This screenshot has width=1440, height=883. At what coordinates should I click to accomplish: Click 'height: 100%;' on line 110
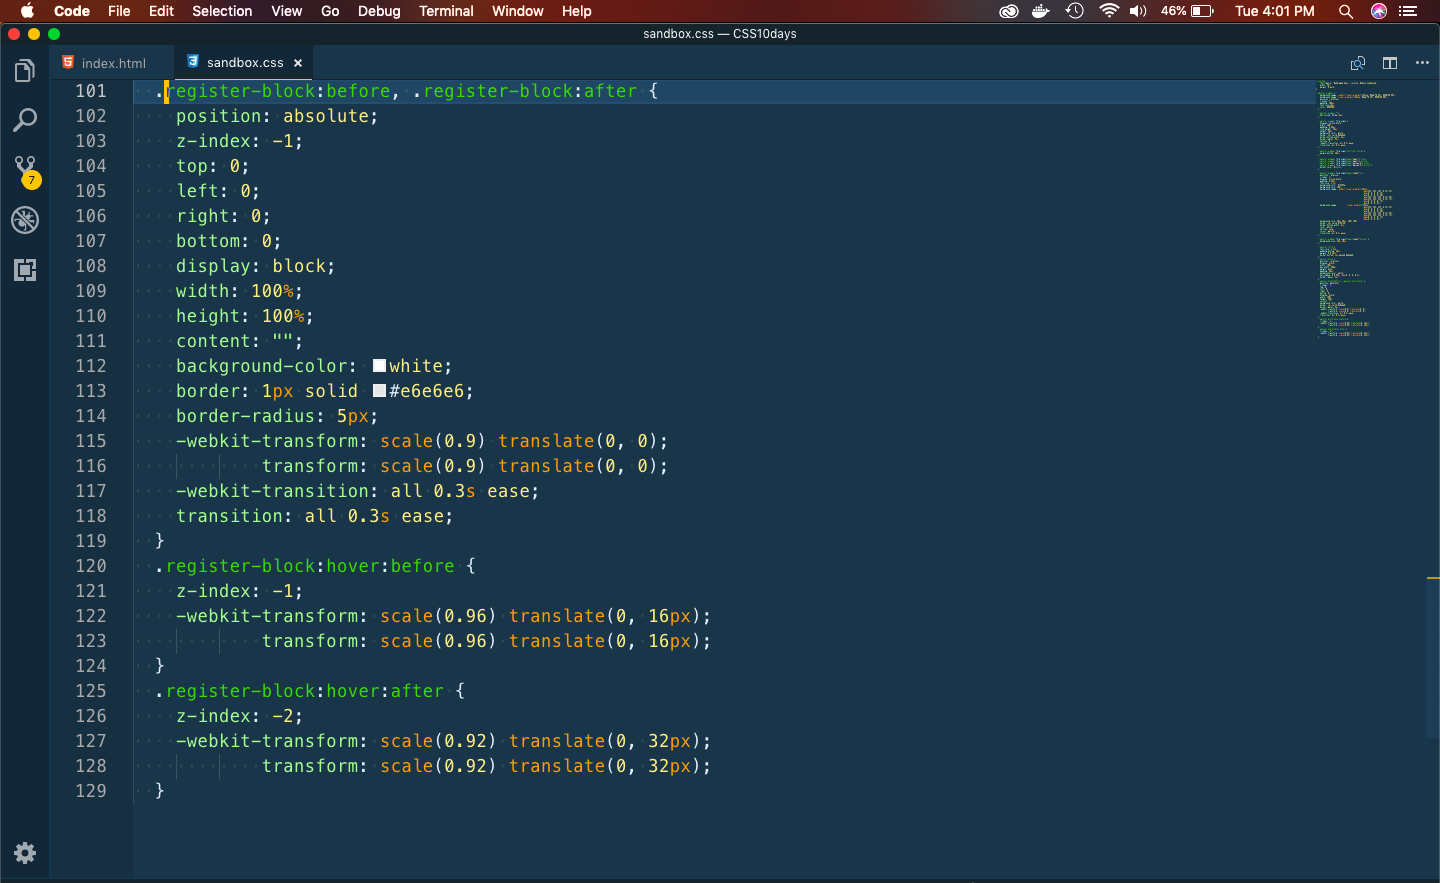pyautogui.click(x=244, y=316)
